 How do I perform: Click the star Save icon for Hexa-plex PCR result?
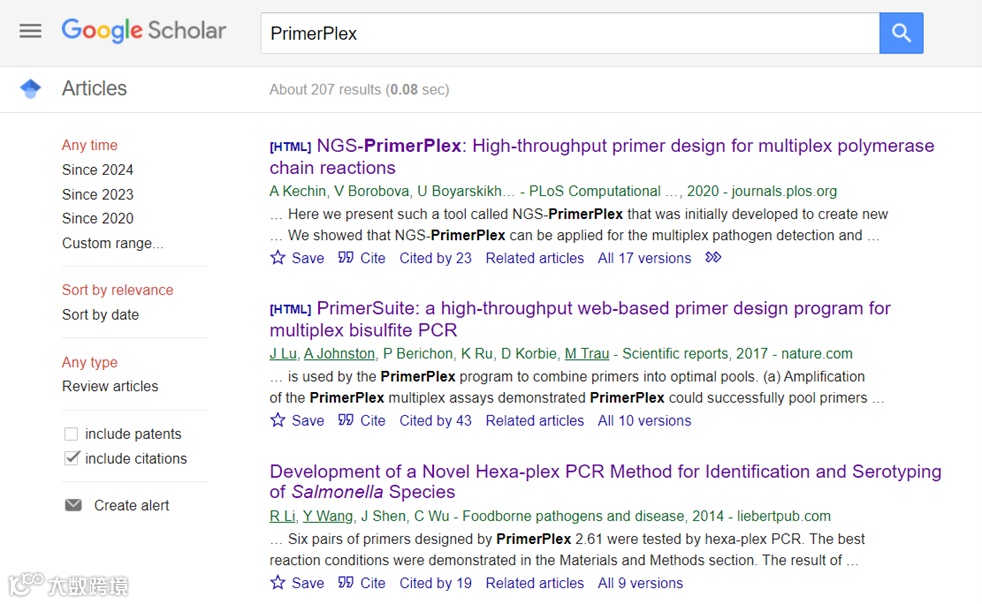[x=277, y=582]
